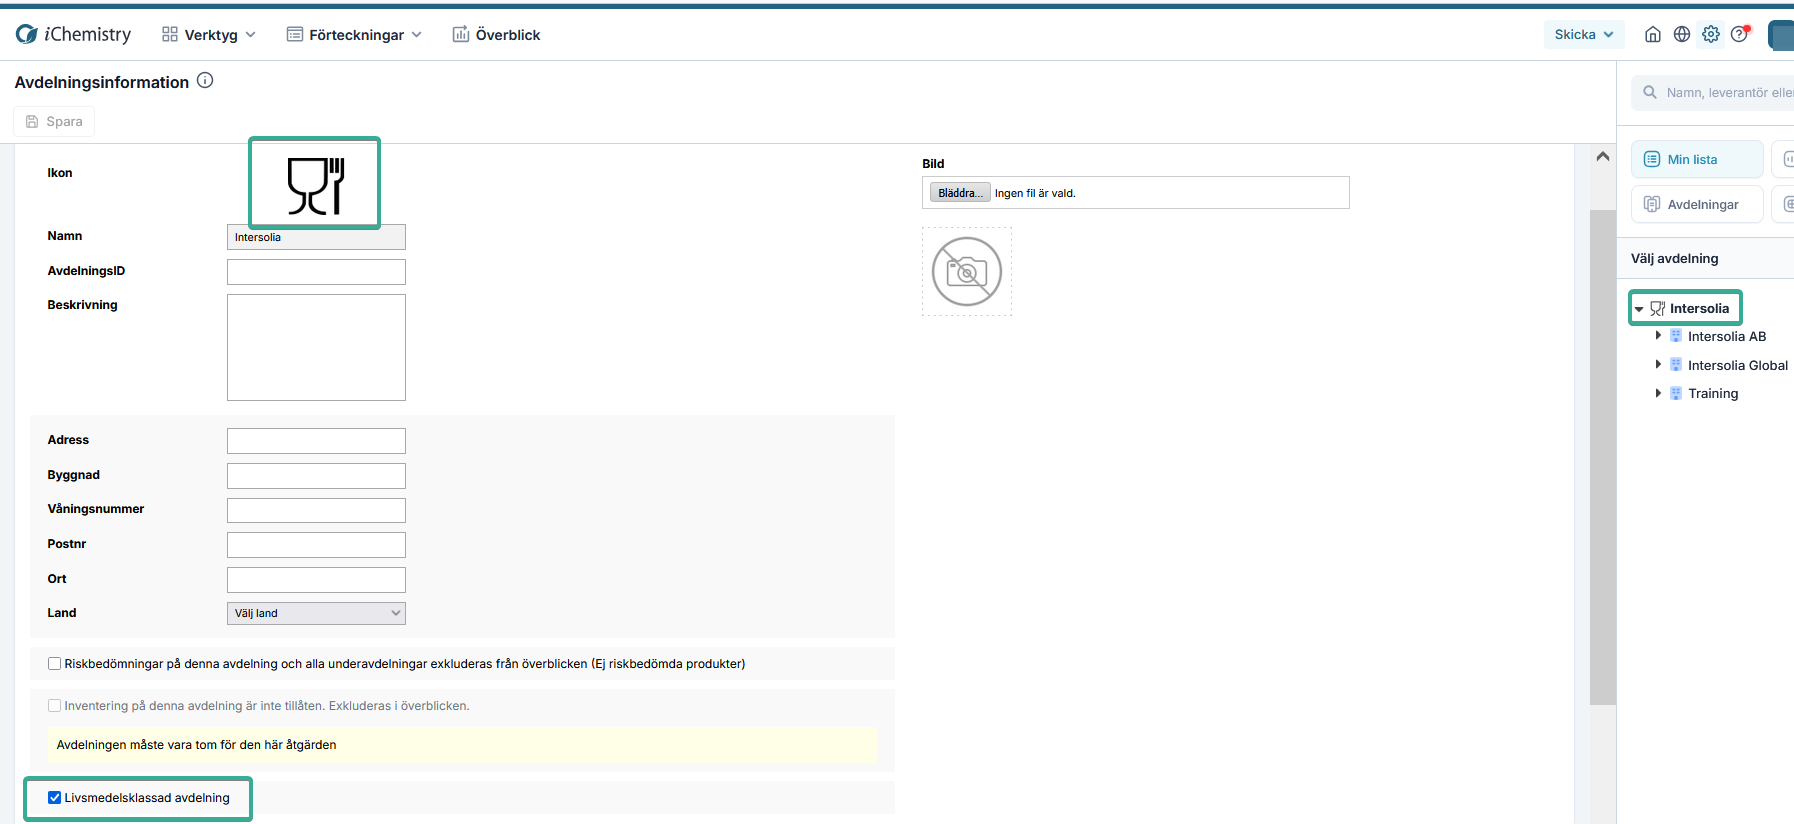Click the home icon
The height and width of the screenshot is (824, 1794).
pyautogui.click(x=1653, y=34)
